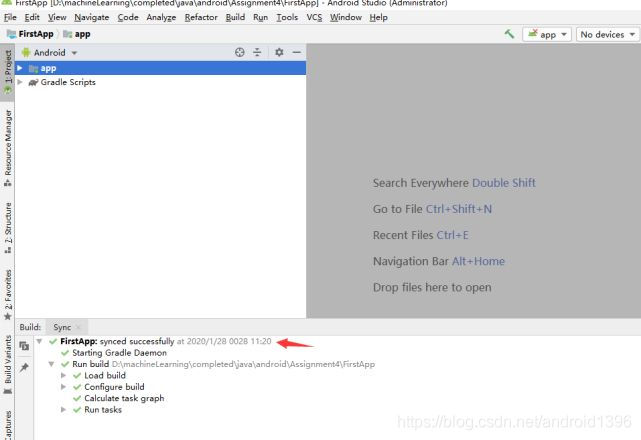641x440 pixels.
Task: Toggle the 1: Project side tab
Action: tap(7, 72)
